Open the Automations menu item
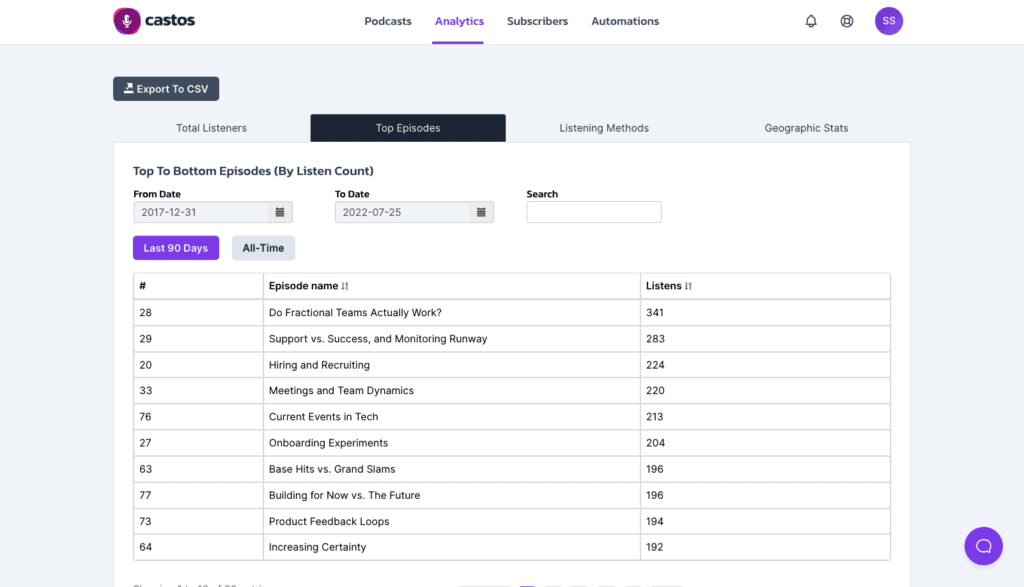The width and height of the screenshot is (1024, 587). [625, 21]
